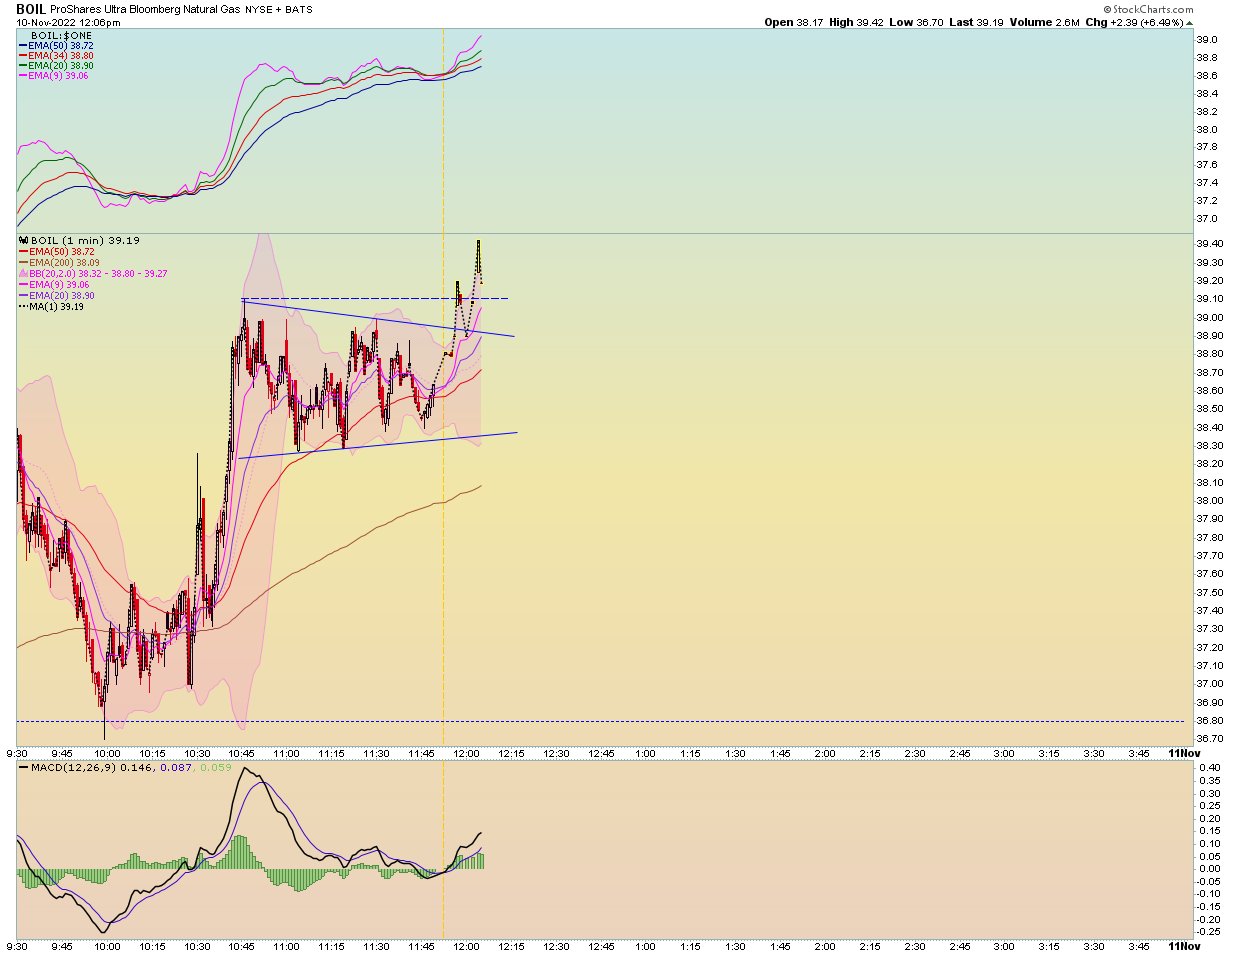The width and height of the screenshot is (1240, 955).
Task: Click the black MACD(12,26,9) legend line marker
Action: coord(24,768)
